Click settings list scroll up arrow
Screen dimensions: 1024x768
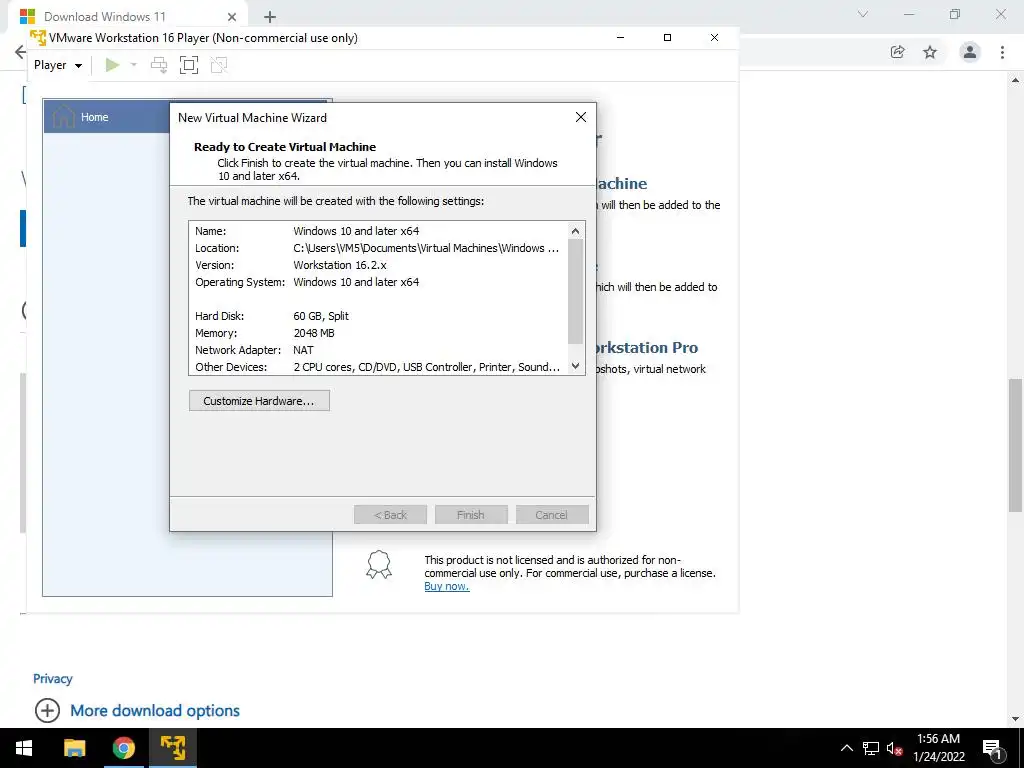pyautogui.click(x=575, y=231)
